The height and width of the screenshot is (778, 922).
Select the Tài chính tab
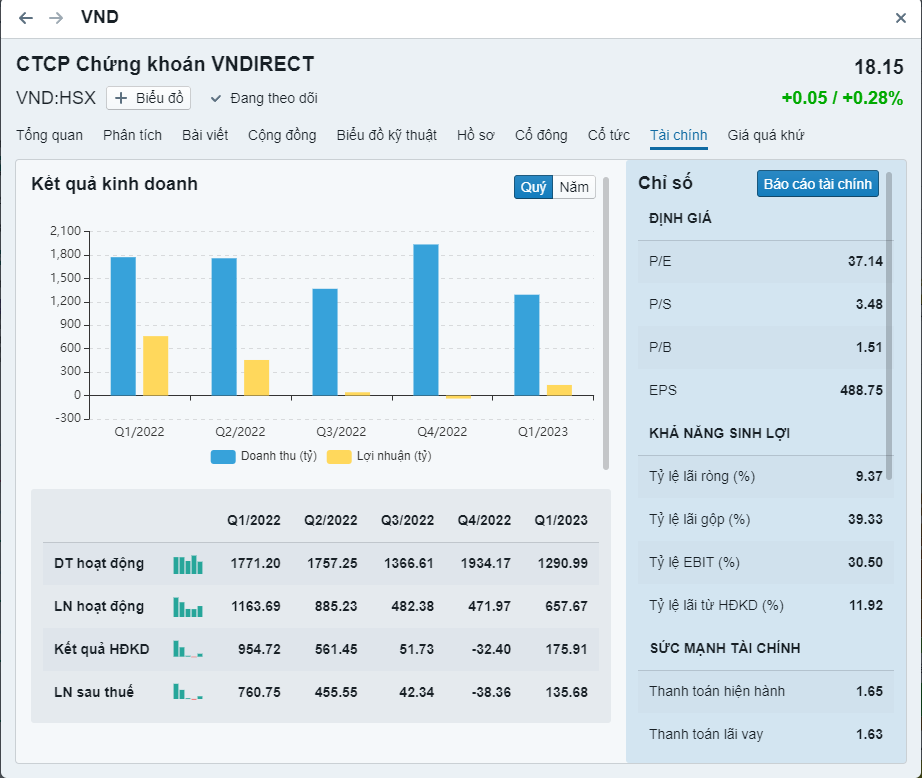pos(679,135)
